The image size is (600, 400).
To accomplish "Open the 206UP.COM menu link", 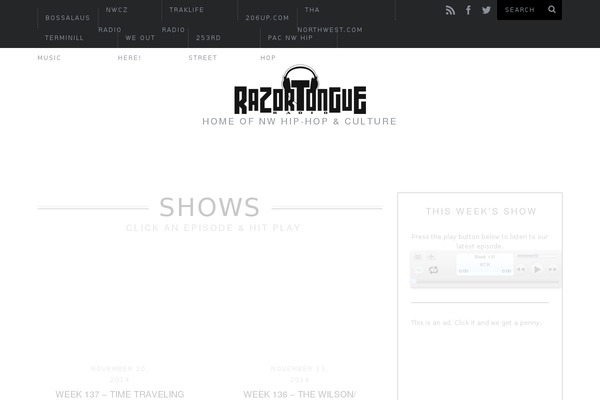I will click(x=267, y=18).
